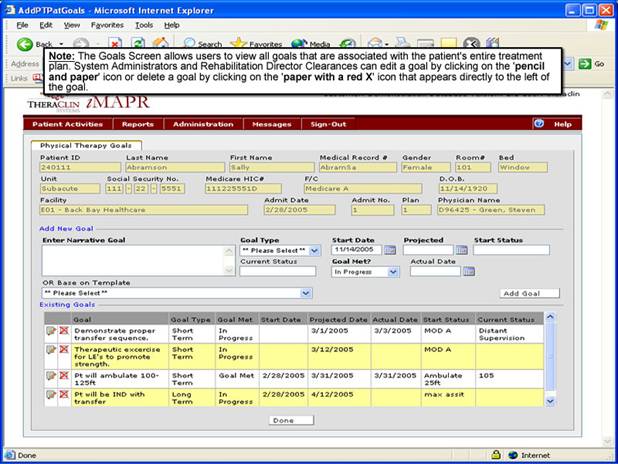Open the Projected date calendar picker
The height and width of the screenshot is (464, 618).
[x=462, y=250]
